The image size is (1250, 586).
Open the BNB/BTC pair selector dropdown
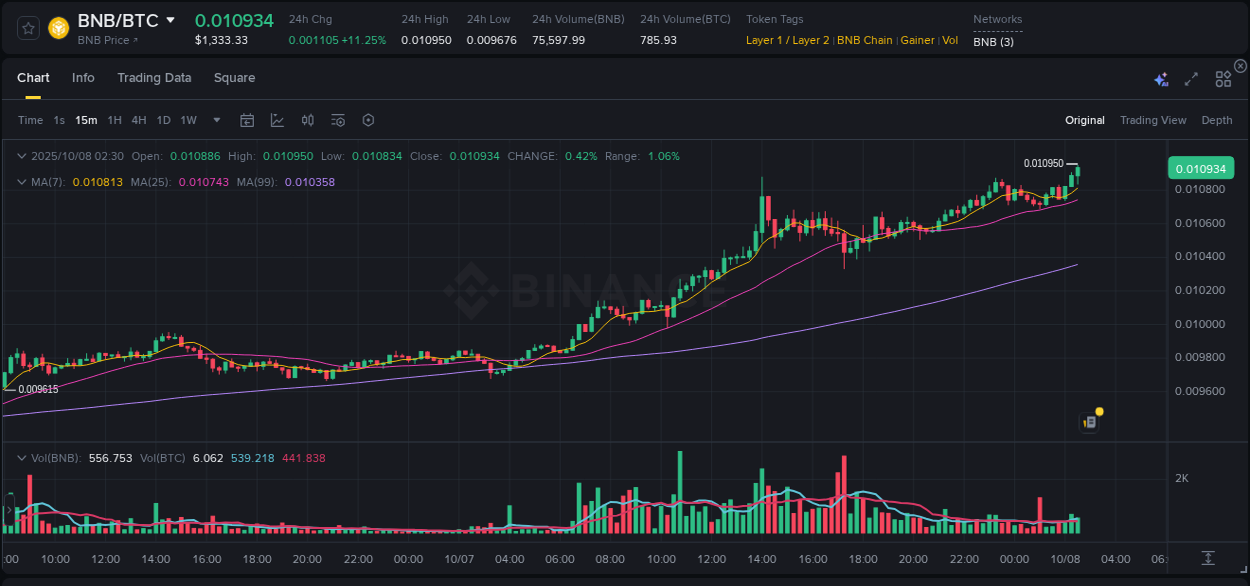coord(170,19)
